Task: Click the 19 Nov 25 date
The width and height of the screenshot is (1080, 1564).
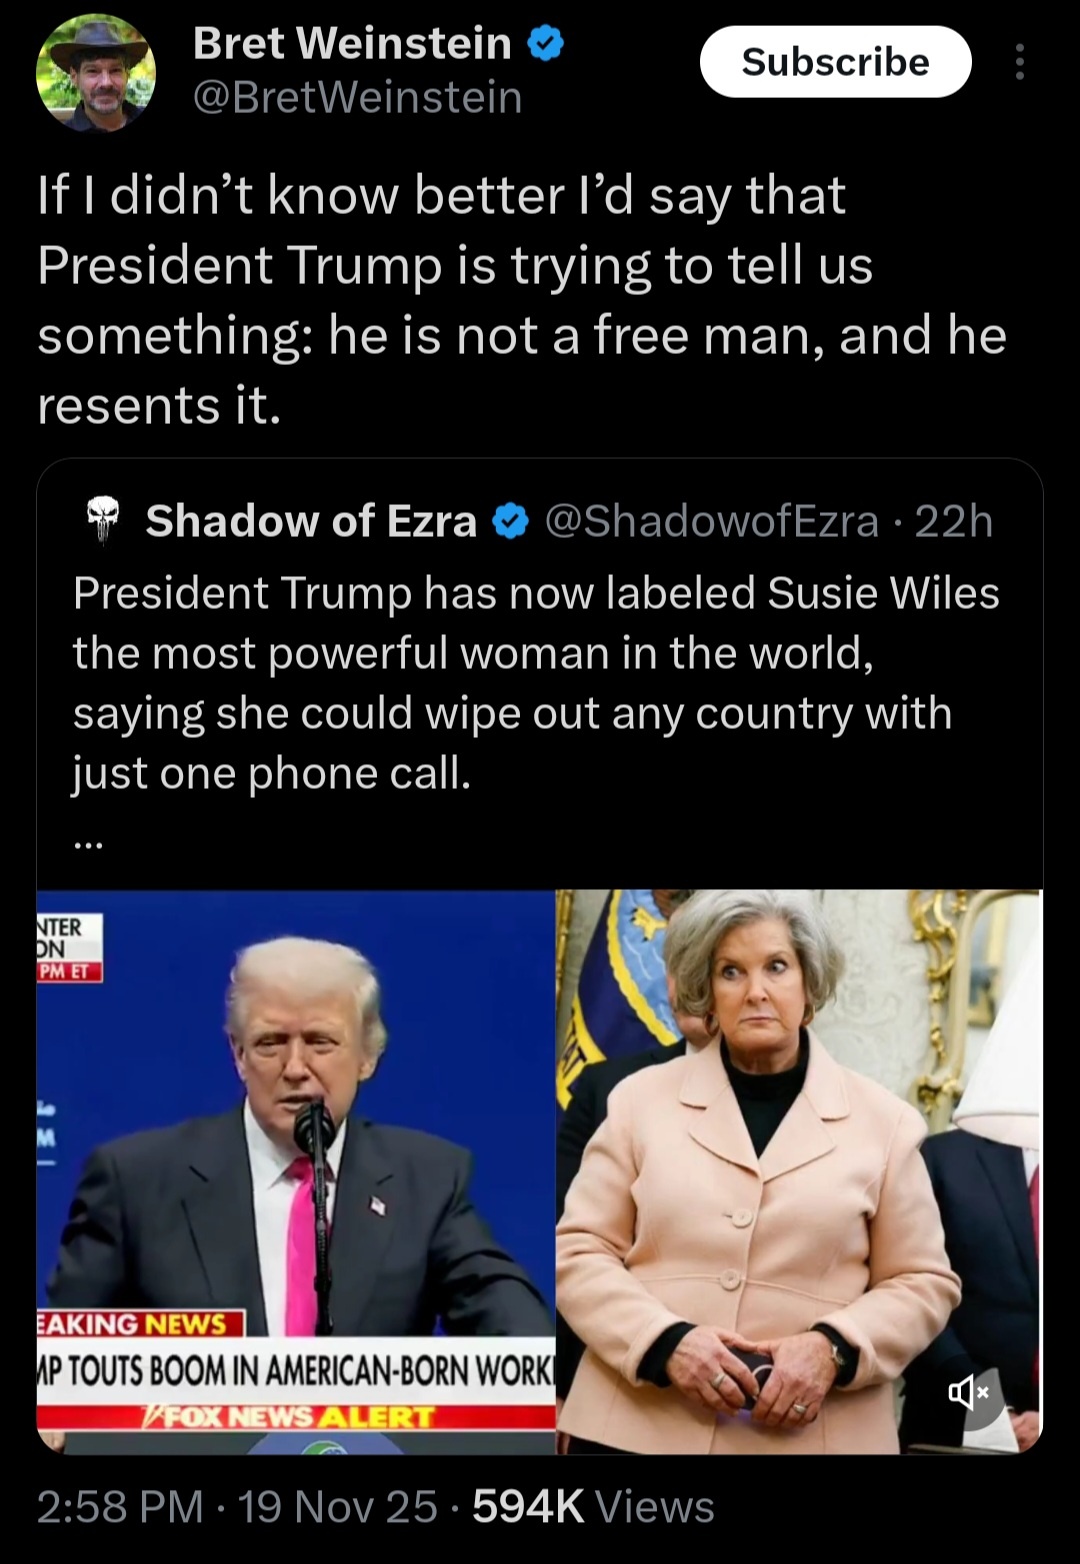Action: [x=338, y=1506]
